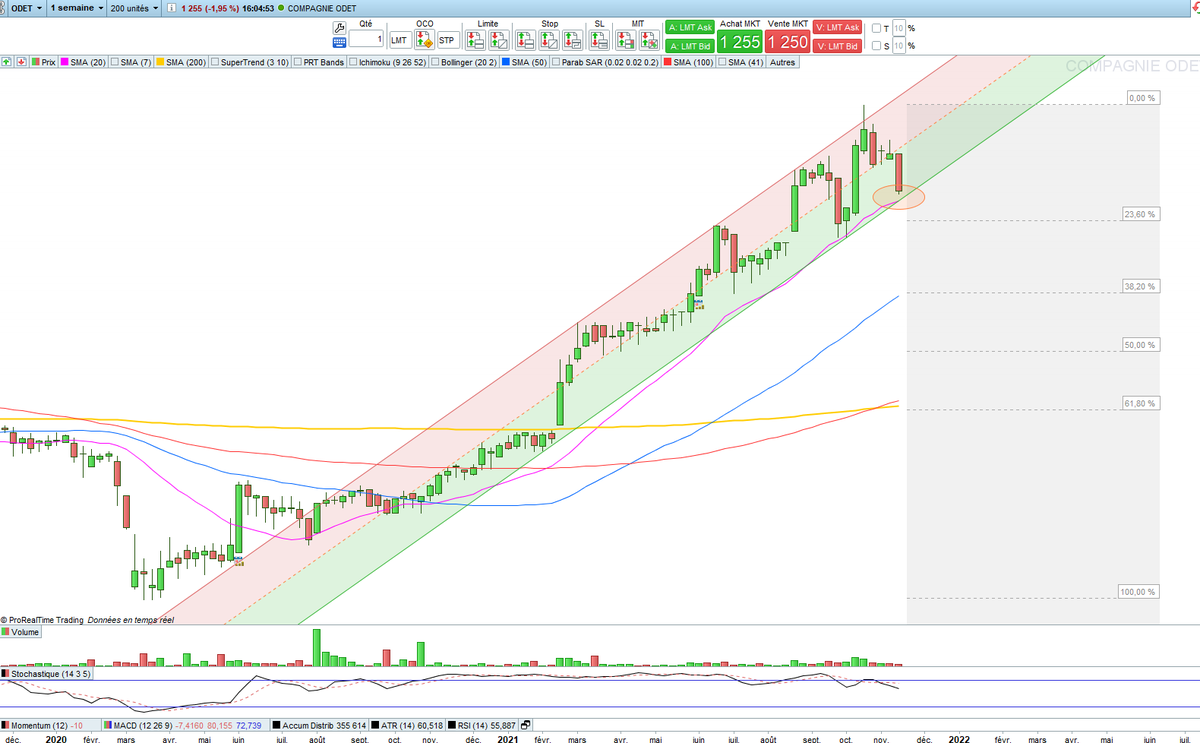1200x743 pixels.
Task: Click the third Stop order icon
Action: [x=574, y=40]
